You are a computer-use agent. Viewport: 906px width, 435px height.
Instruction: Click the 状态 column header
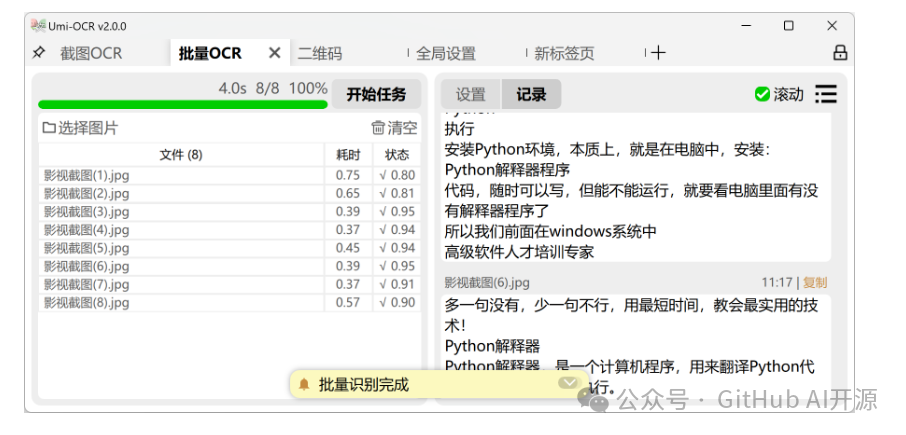[x=397, y=155]
